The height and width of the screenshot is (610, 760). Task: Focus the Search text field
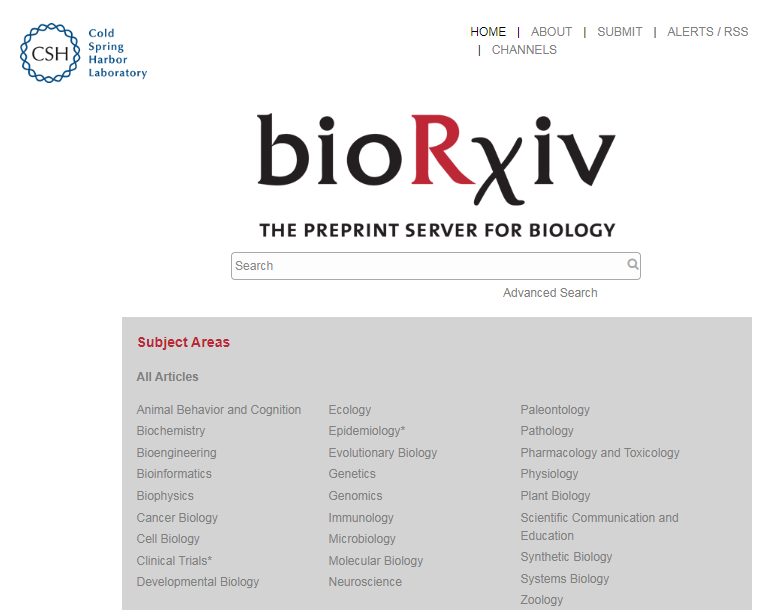pyautogui.click(x=429, y=266)
